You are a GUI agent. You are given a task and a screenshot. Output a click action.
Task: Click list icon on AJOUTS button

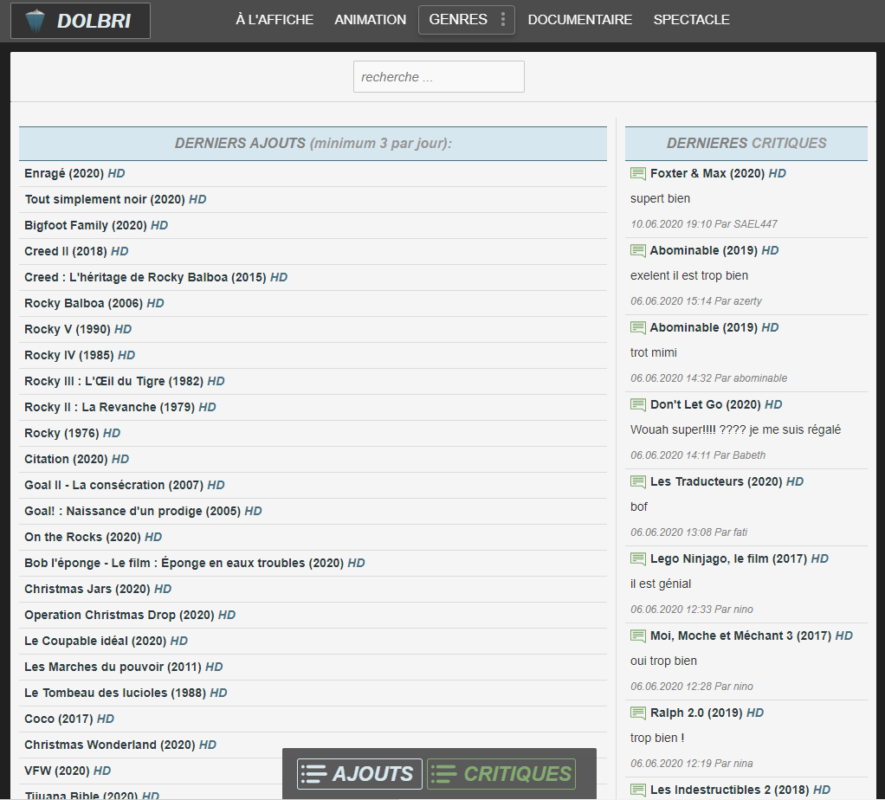coord(314,773)
